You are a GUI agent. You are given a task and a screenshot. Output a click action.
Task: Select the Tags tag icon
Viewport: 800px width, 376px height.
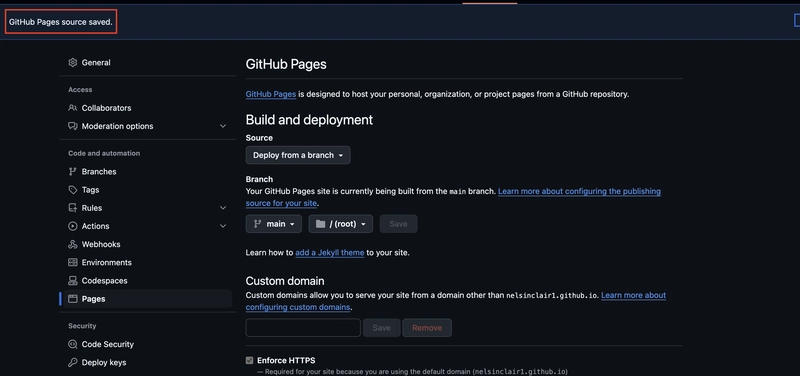72,190
